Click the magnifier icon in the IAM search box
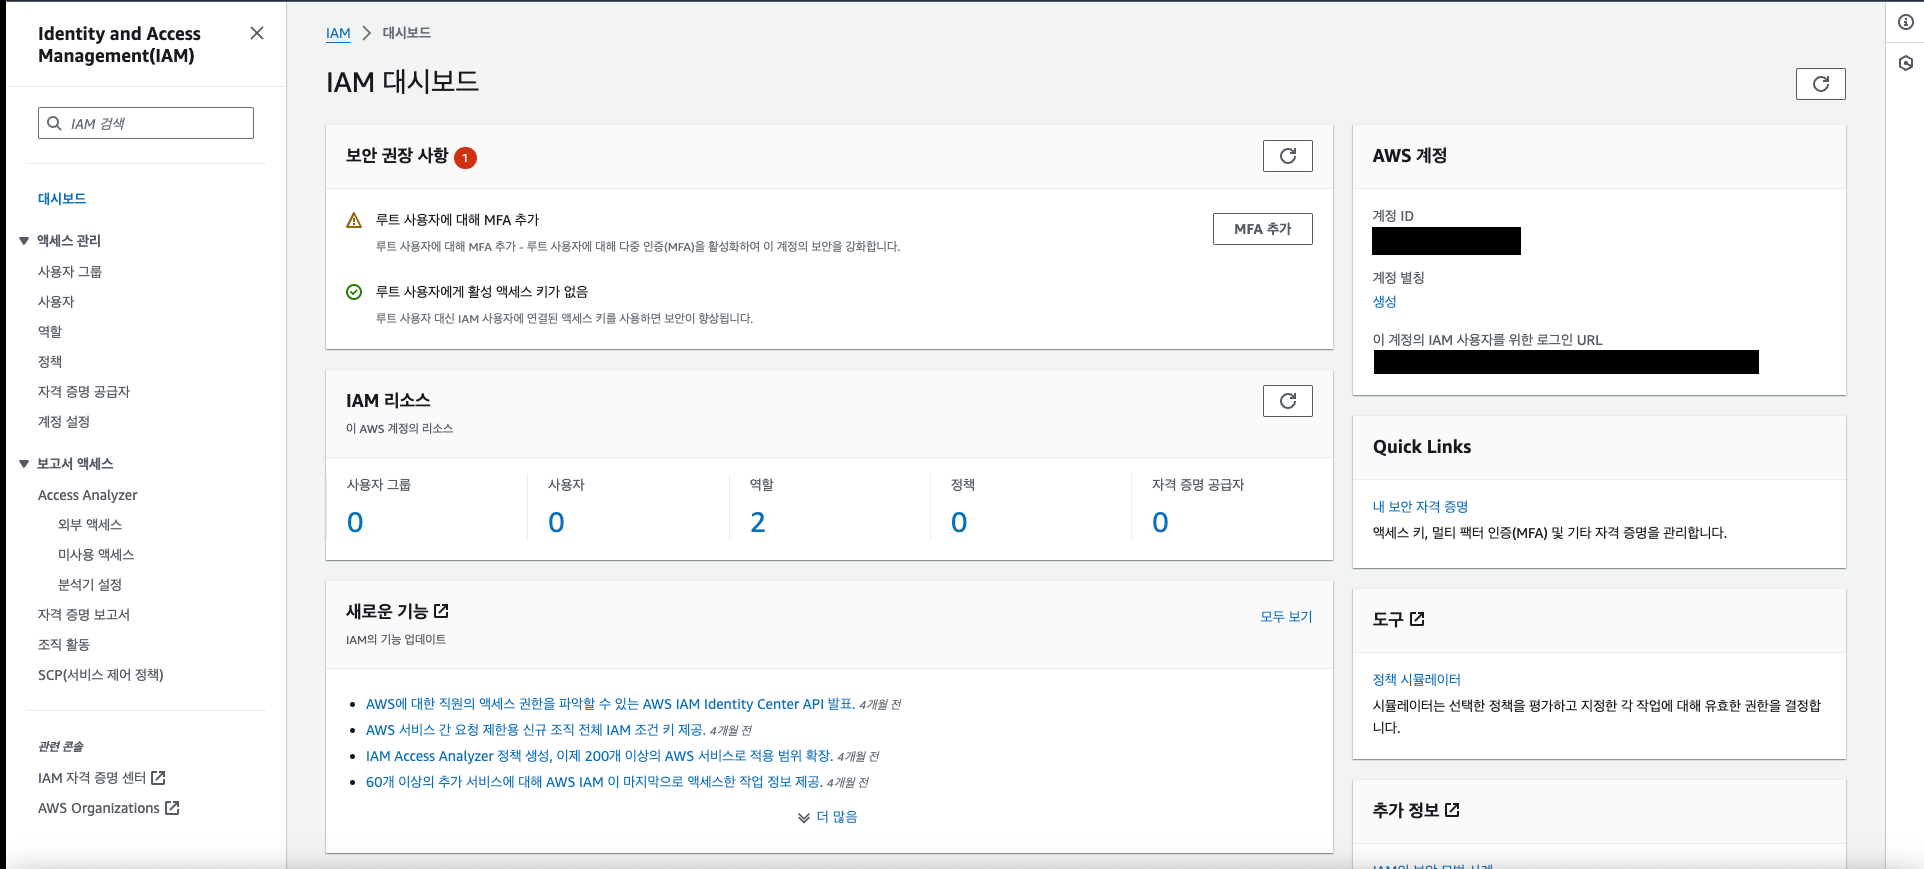 point(55,123)
